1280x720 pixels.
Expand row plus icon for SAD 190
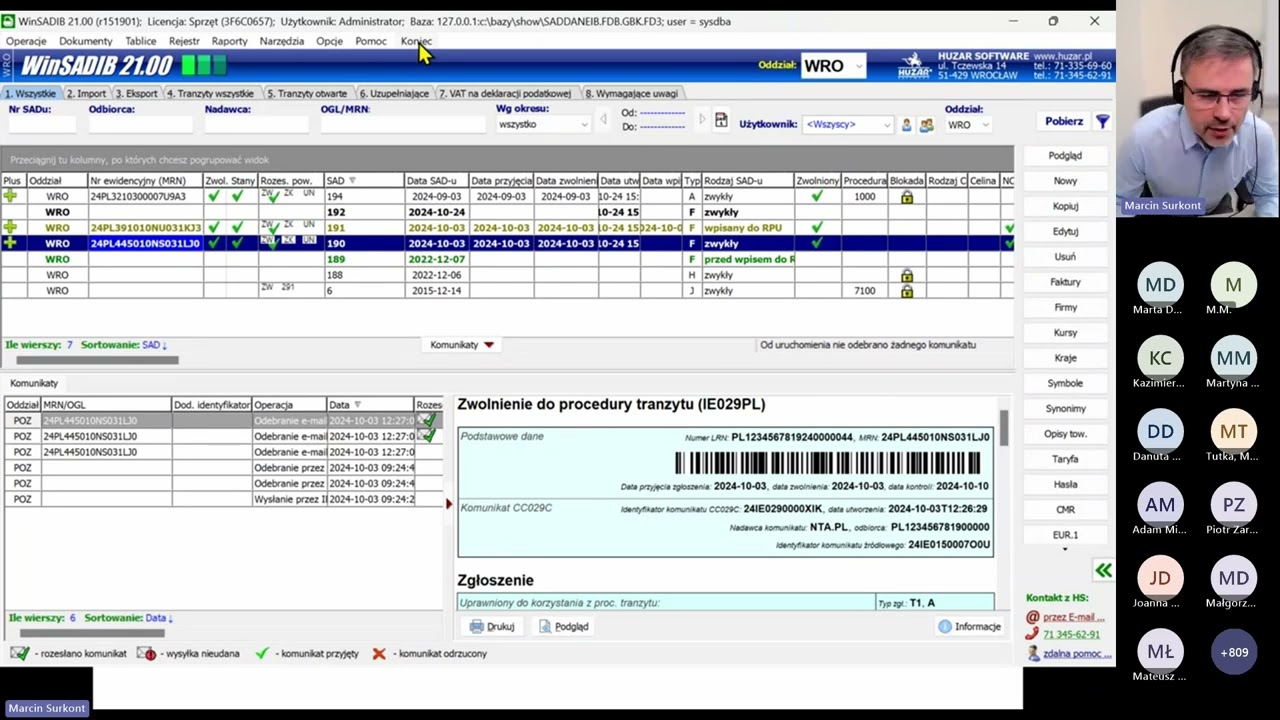[10, 243]
